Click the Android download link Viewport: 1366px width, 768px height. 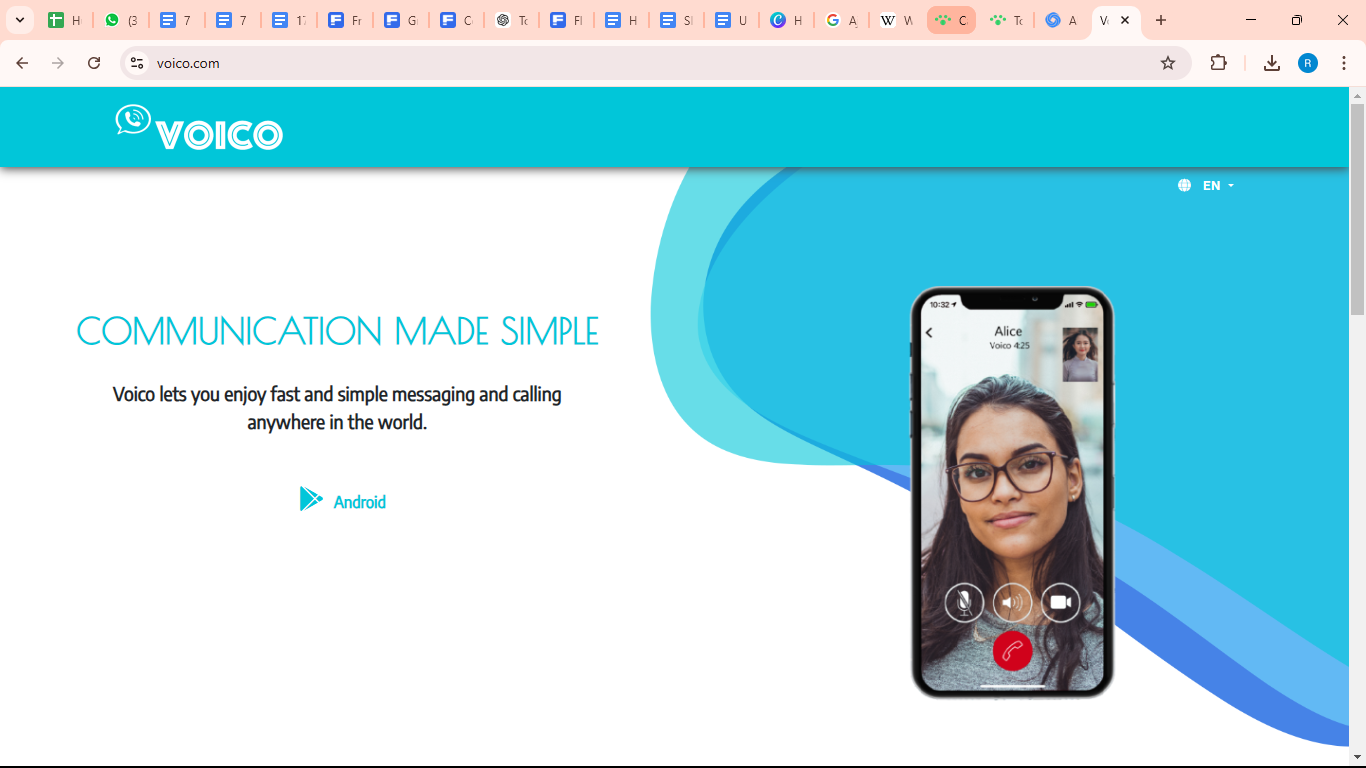pyautogui.click(x=343, y=501)
